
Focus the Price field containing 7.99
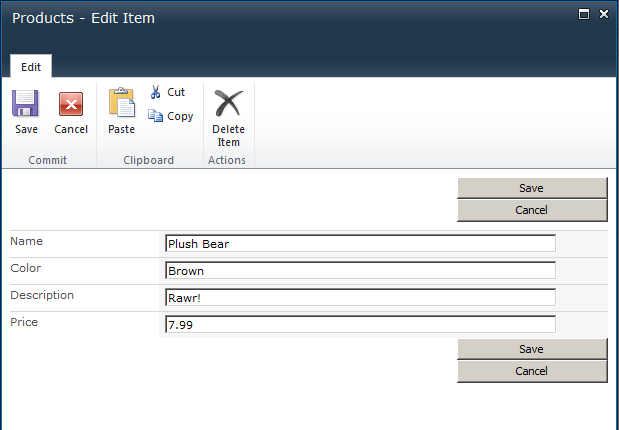360,324
